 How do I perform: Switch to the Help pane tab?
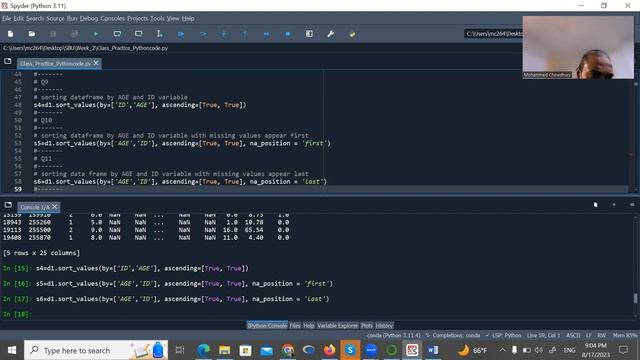(309, 325)
